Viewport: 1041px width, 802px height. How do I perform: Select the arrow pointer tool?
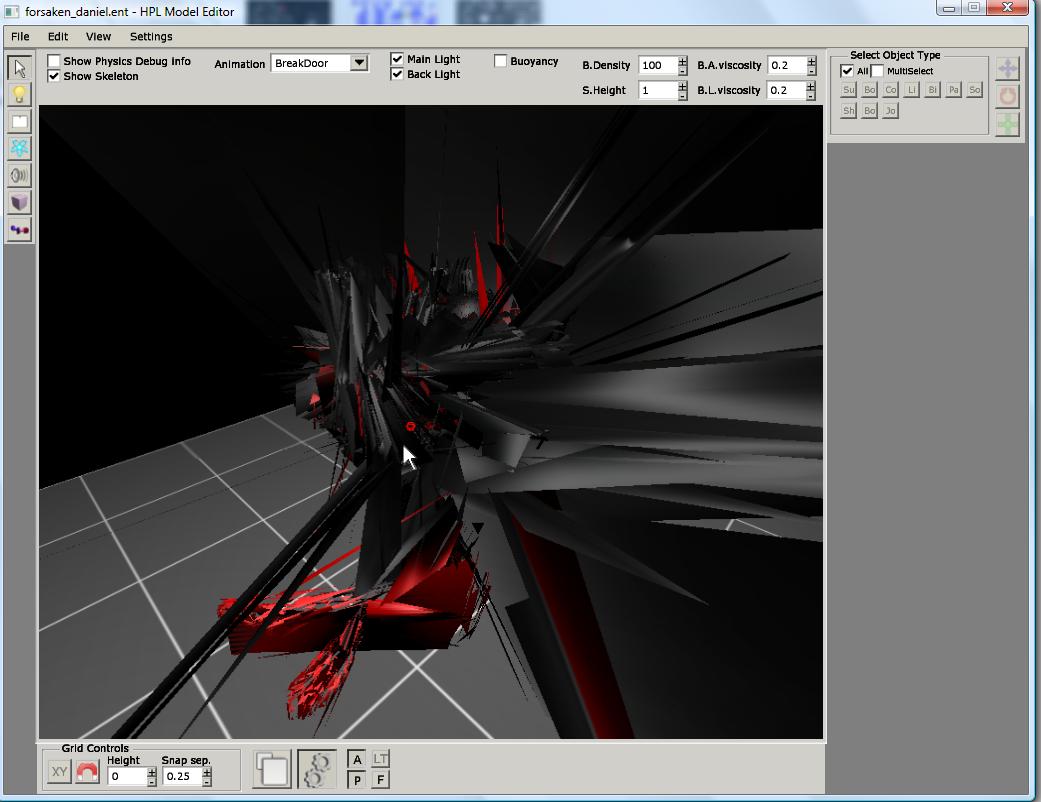19,68
